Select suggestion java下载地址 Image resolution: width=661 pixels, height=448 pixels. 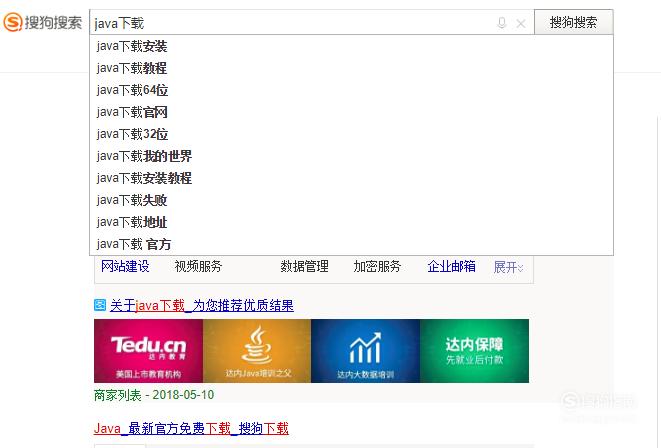click(x=351, y=222)
